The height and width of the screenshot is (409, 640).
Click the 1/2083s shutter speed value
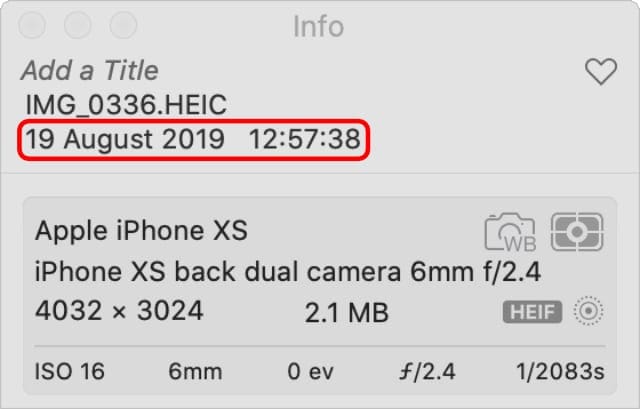click(560, 372)
